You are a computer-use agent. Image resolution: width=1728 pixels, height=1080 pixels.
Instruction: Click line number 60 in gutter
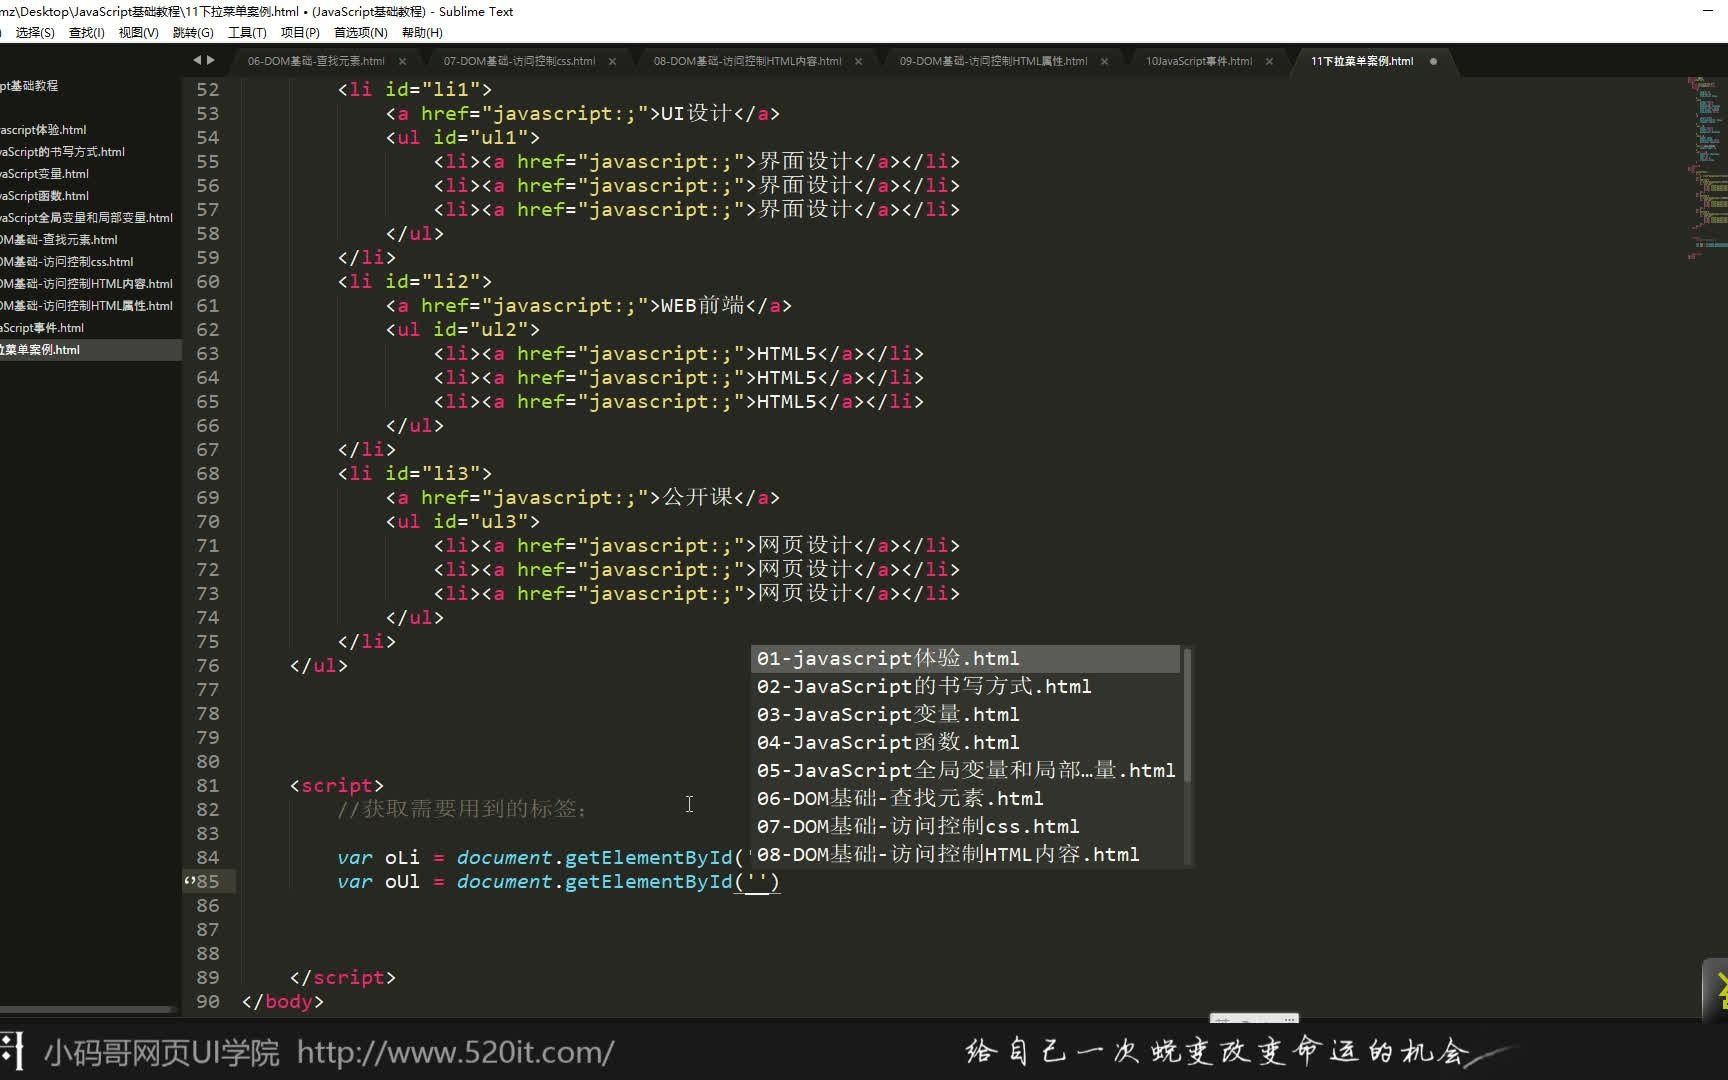click(207, 281)
